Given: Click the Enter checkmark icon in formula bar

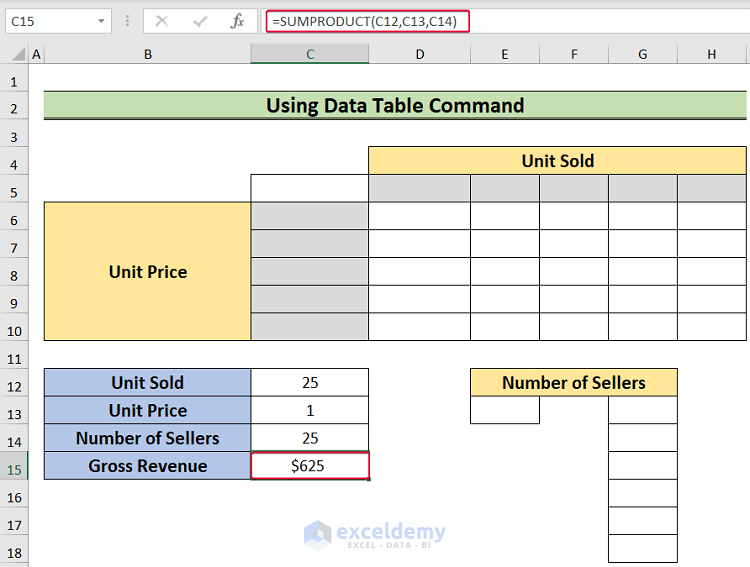Looking at the screenshot, I should [200, 21].
